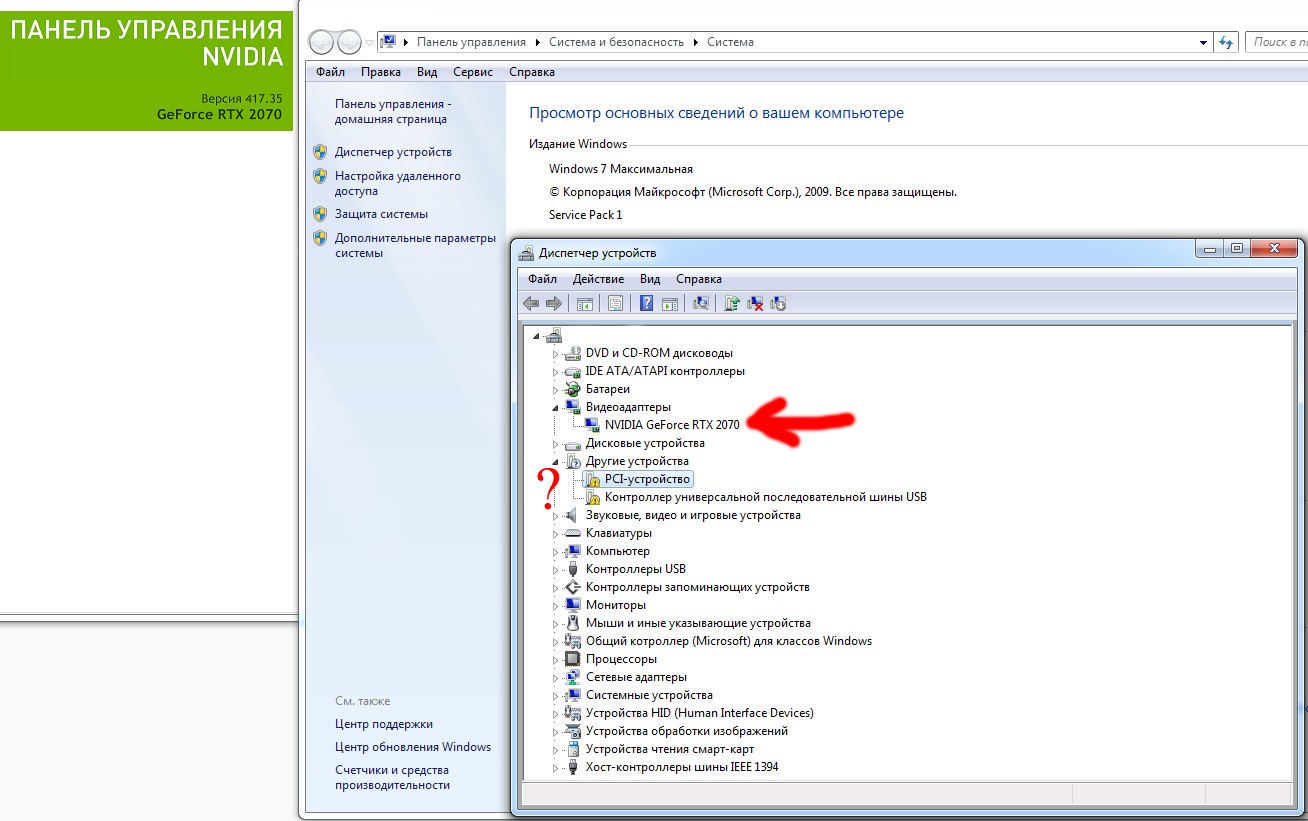The width and height of the screenshot is (1308, 821).
Task: Click the Update driver software toolbar icon
Action: [x=732, y=303]
